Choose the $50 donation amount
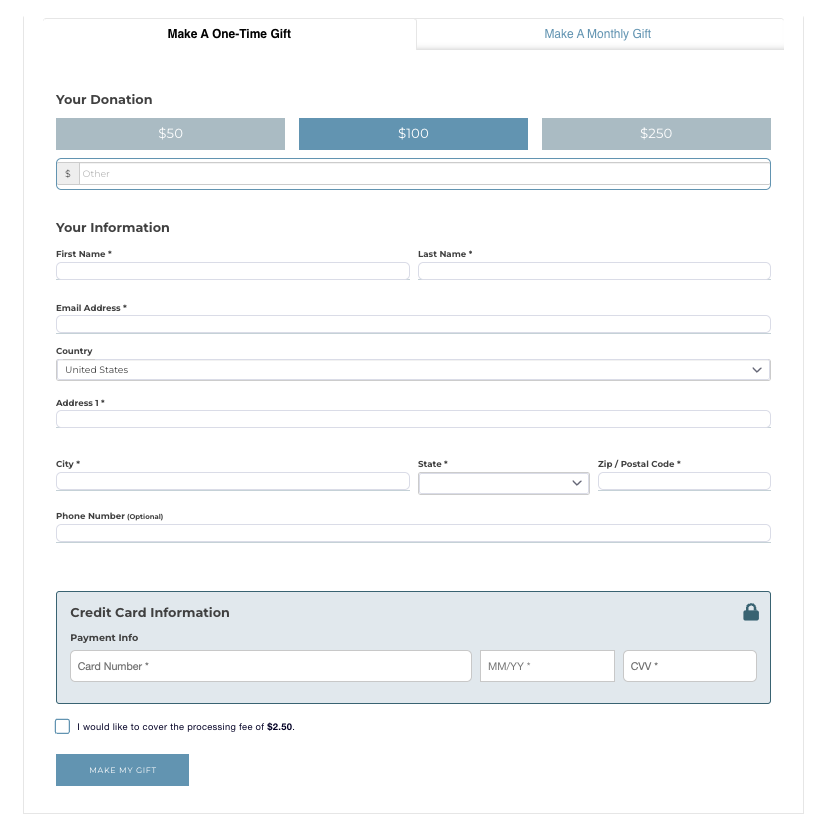 [x=170, y=134]
